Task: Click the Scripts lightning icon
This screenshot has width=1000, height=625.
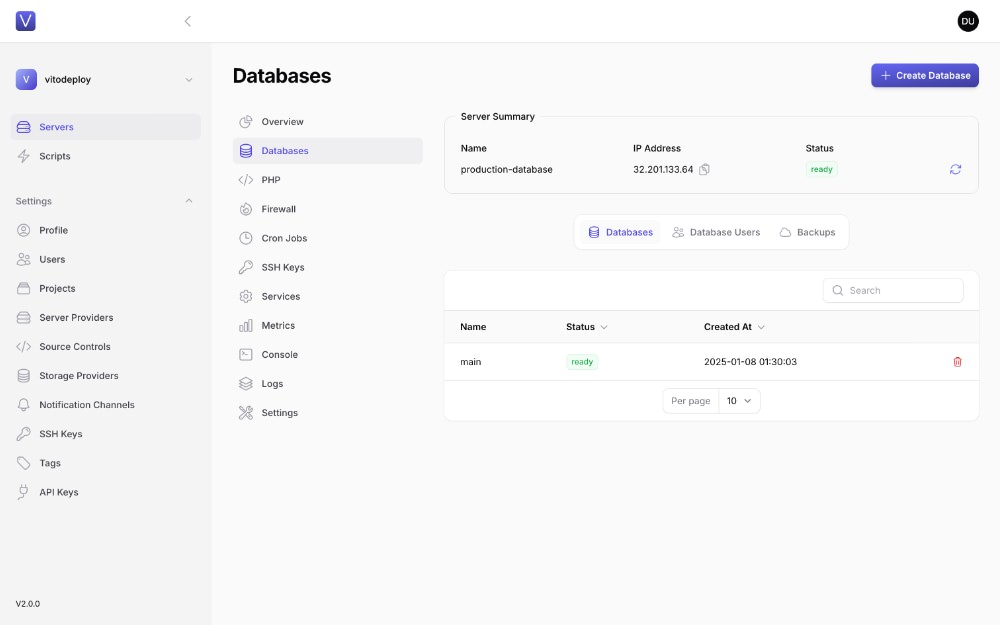Action: (x=24, y=156)
